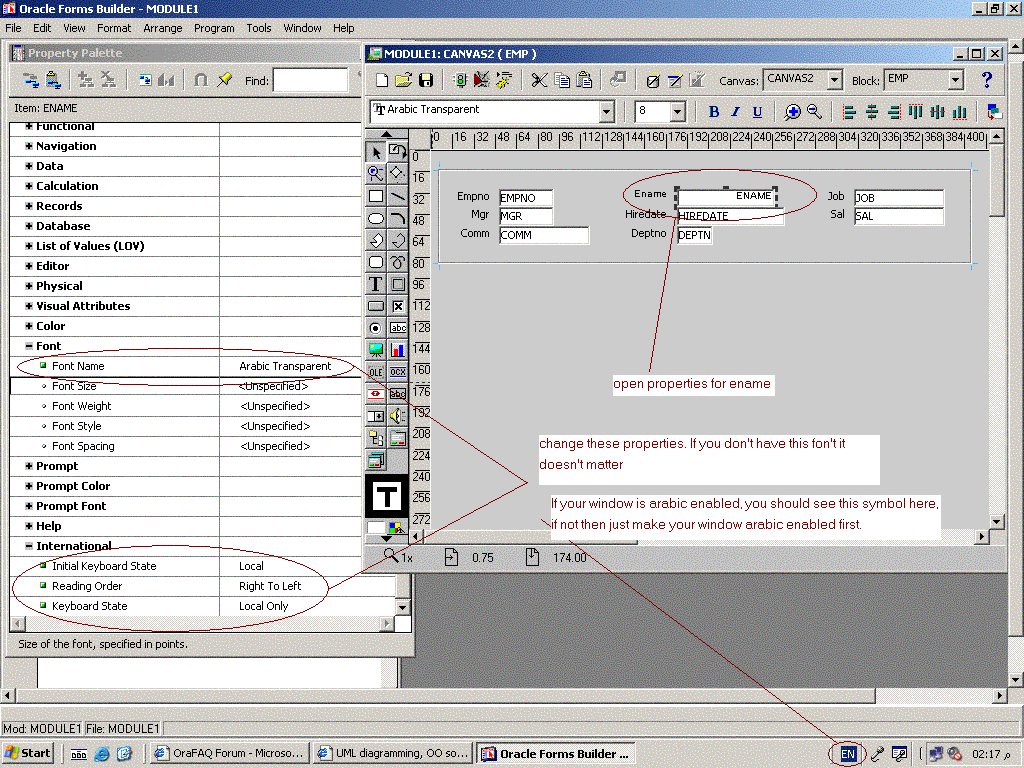The height and width of the screenshot is (768, 1024).
Task: Click the Zoom Out magnifier icon
Action: [x=814, y=112]
